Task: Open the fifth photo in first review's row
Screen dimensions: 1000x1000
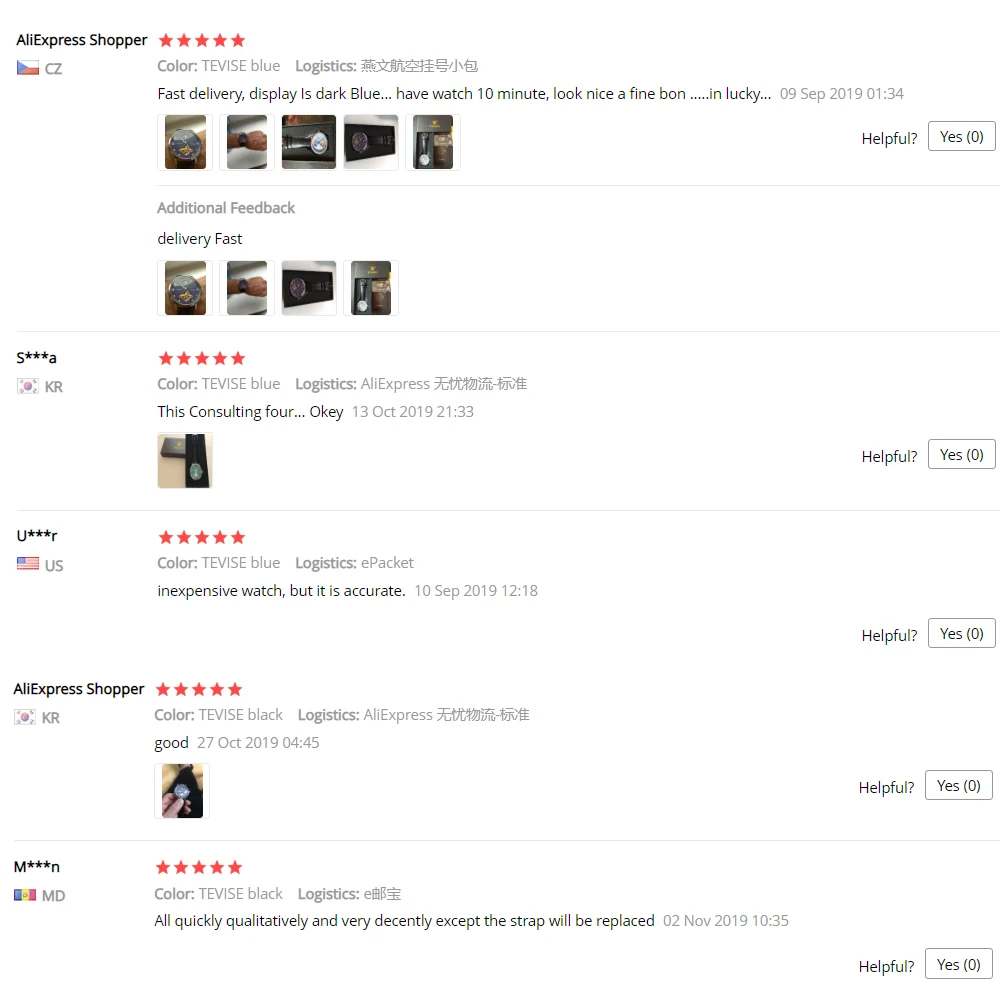Action: click(x=432, y=142)
